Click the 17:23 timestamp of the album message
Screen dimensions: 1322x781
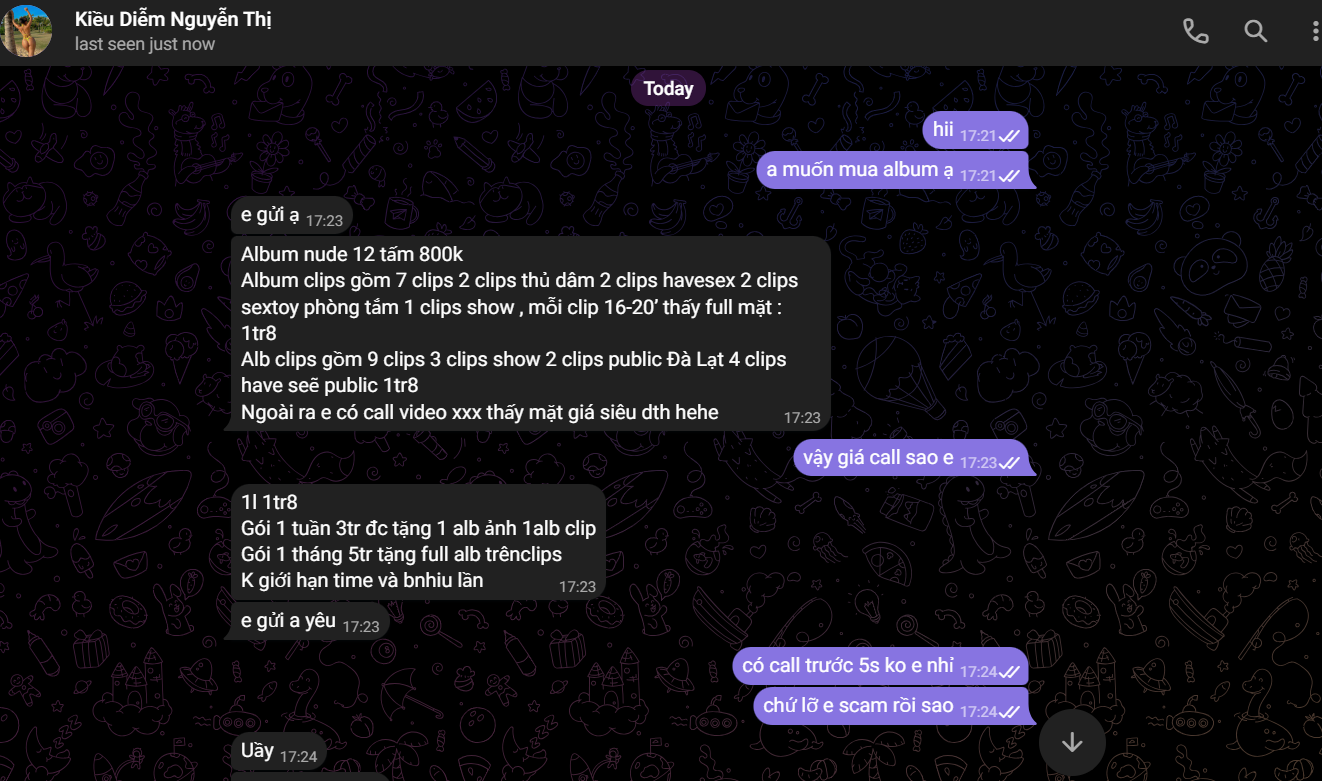(802, 418)
